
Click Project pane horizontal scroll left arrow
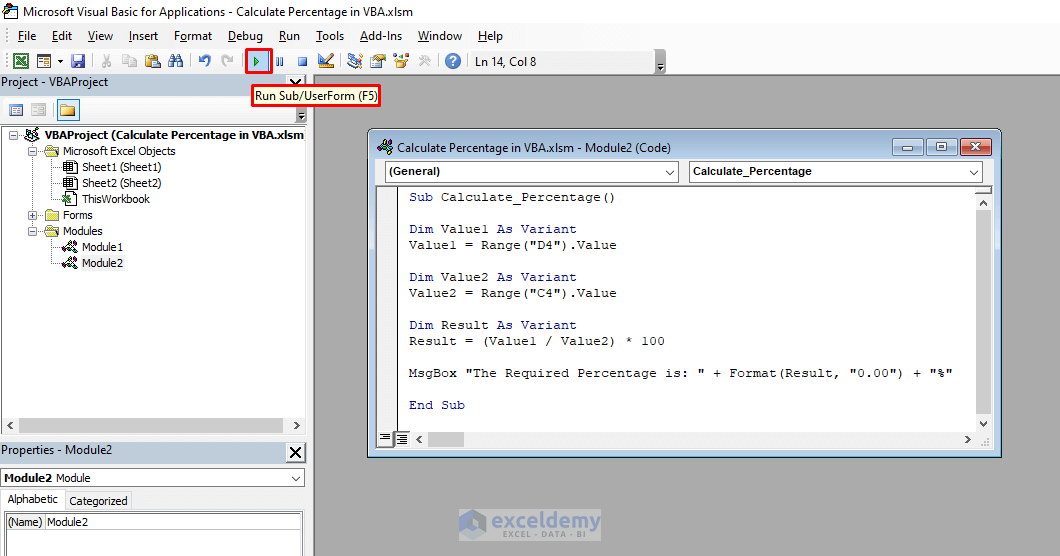pos(10,425)
